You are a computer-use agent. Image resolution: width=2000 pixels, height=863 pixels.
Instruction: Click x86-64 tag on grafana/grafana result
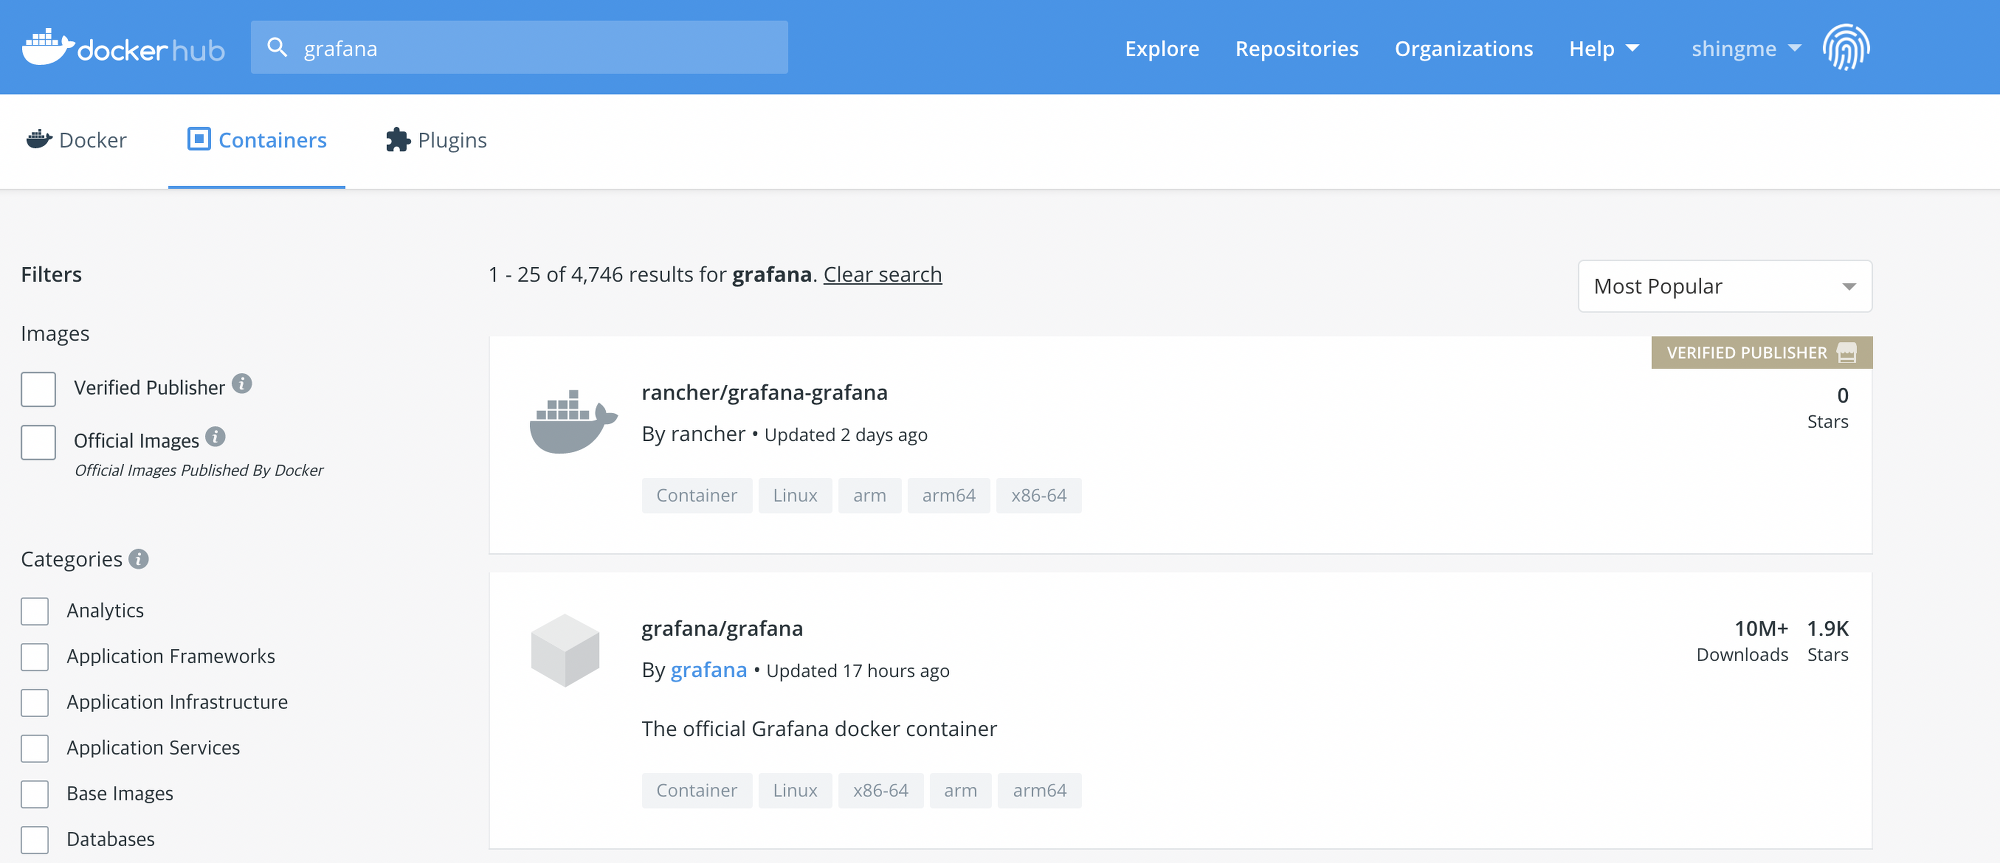click(881, 790)
